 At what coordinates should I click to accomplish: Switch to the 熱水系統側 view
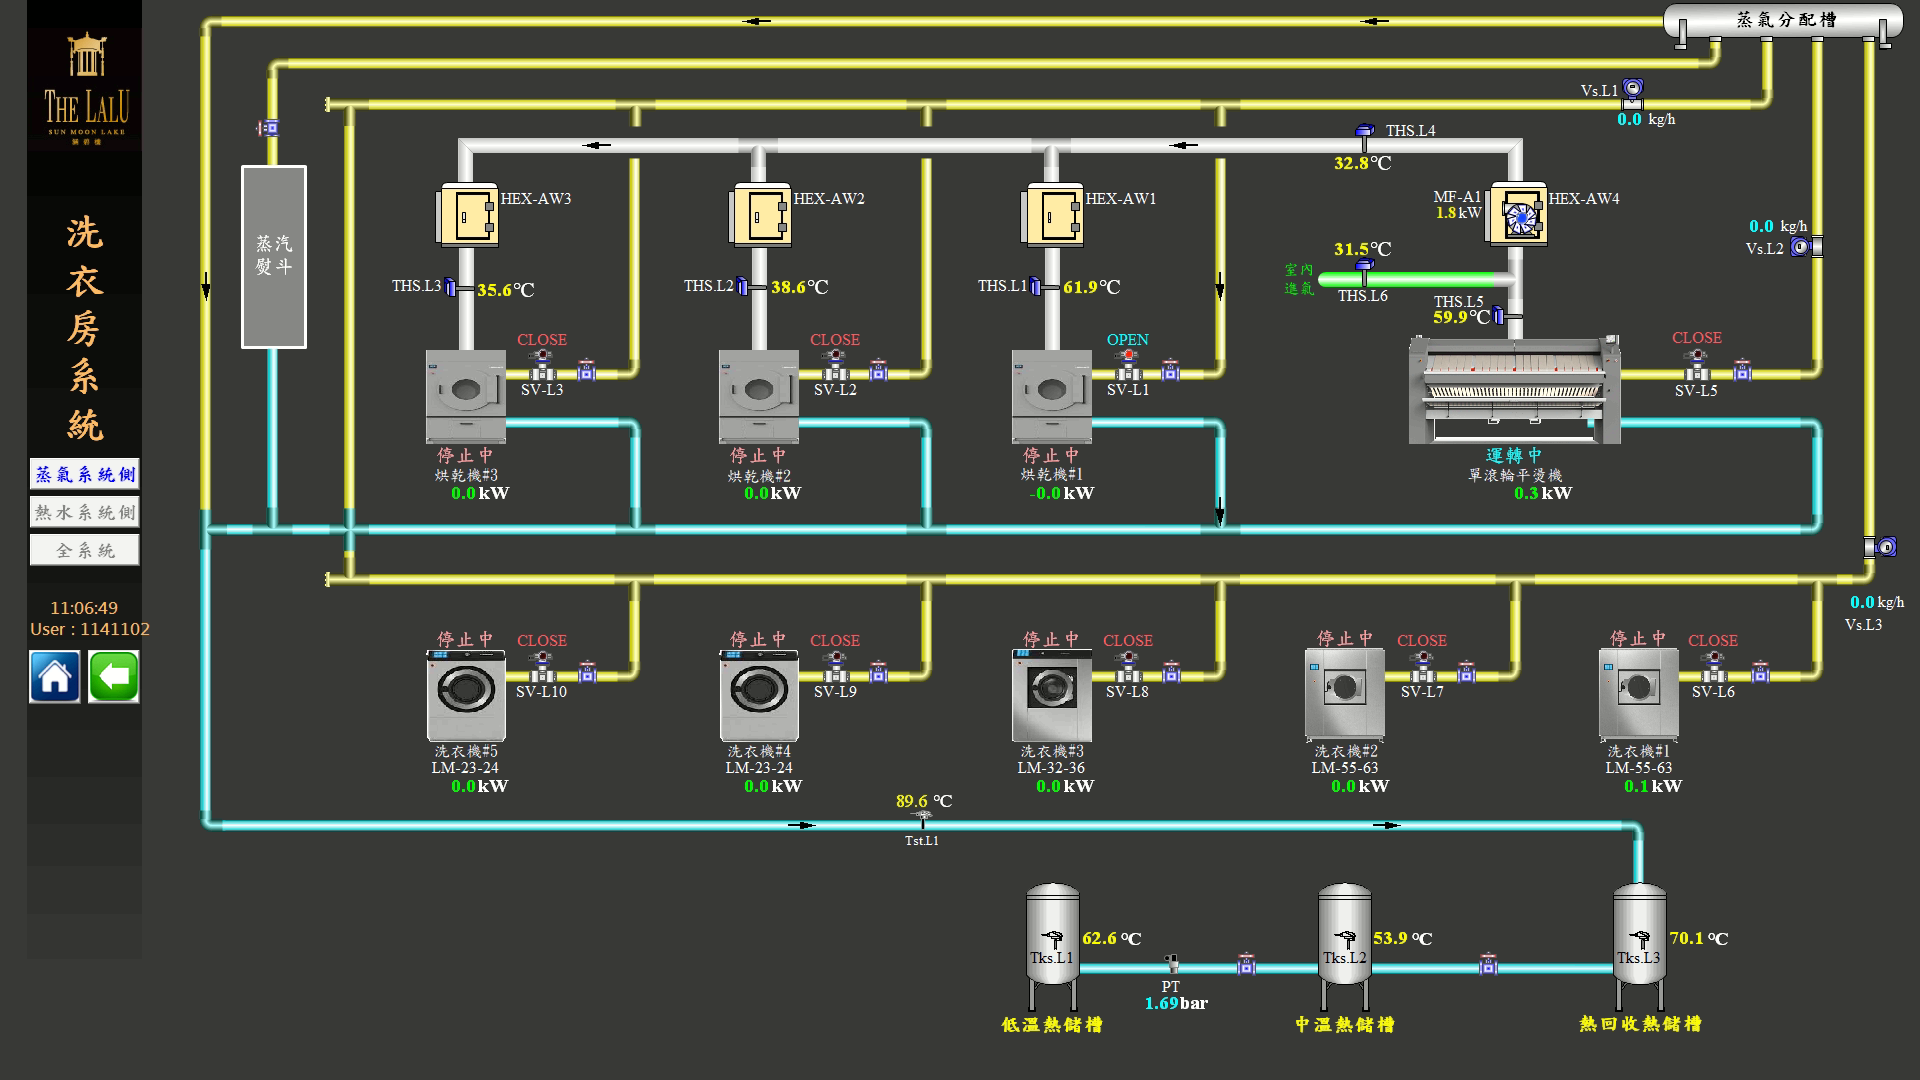(x=85, y=512)
